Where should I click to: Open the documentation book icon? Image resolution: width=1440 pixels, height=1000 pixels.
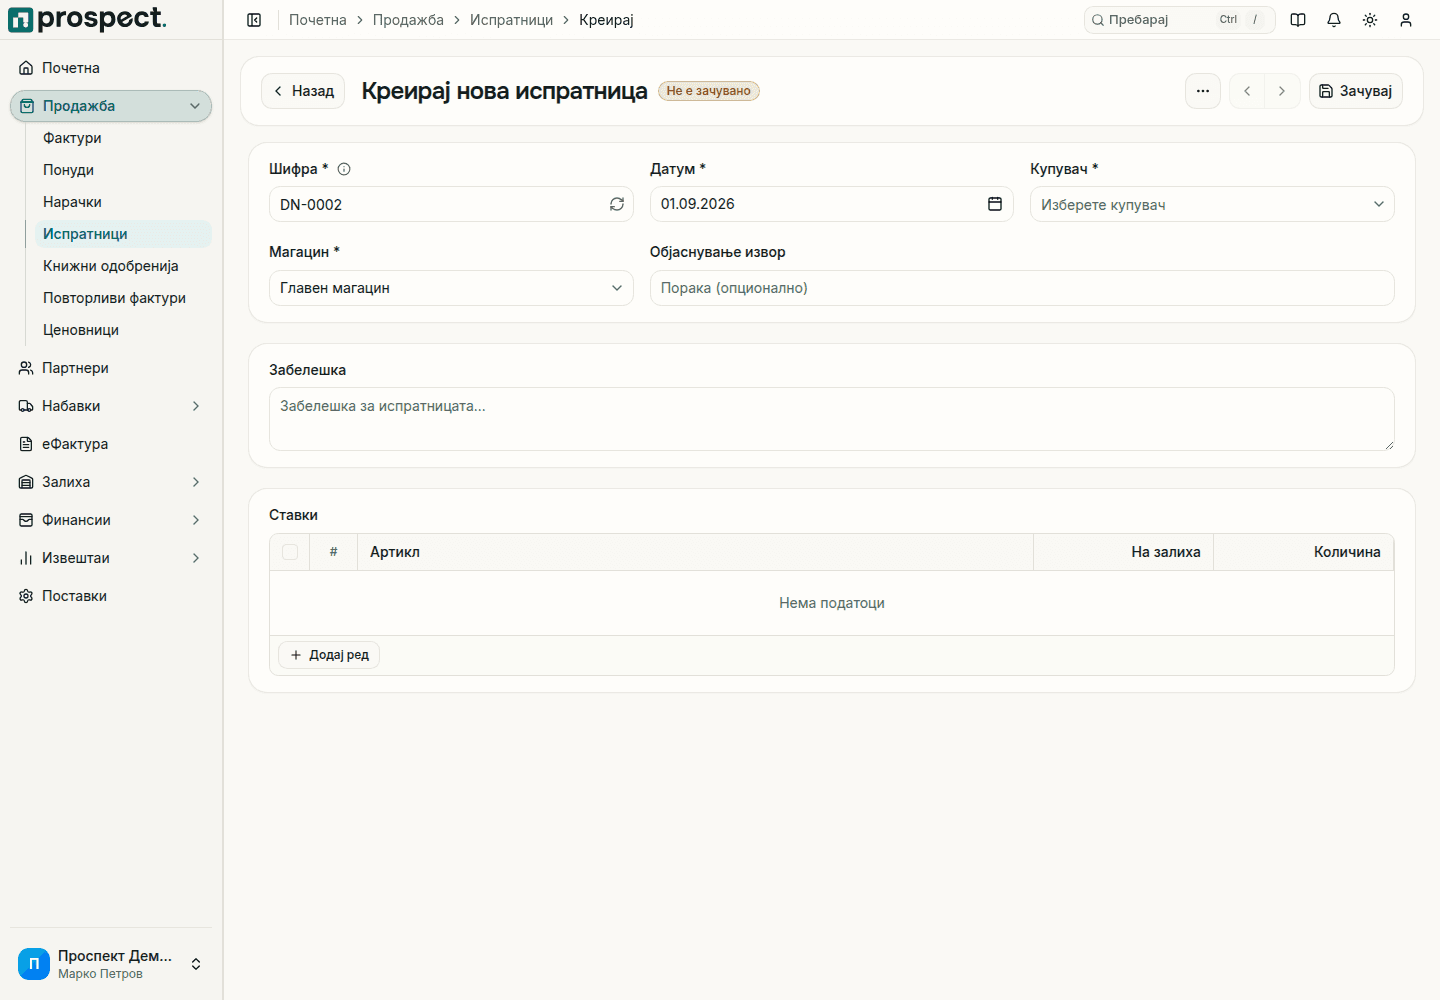[x=1298, y=20]
